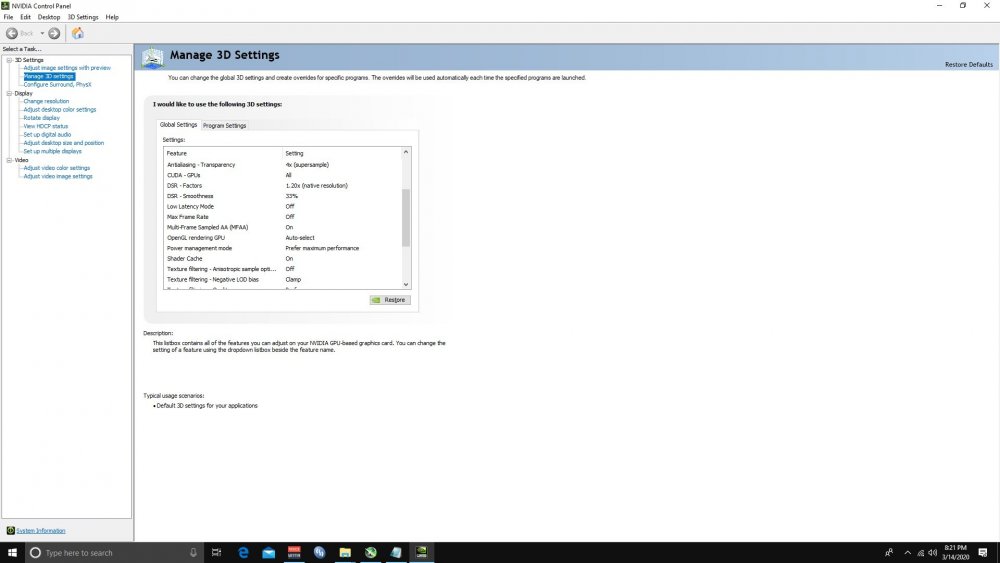This screenshot has height=563, width=1000.
Task: Select Adjust desktop color settings
Action: [x=60, y=109]
